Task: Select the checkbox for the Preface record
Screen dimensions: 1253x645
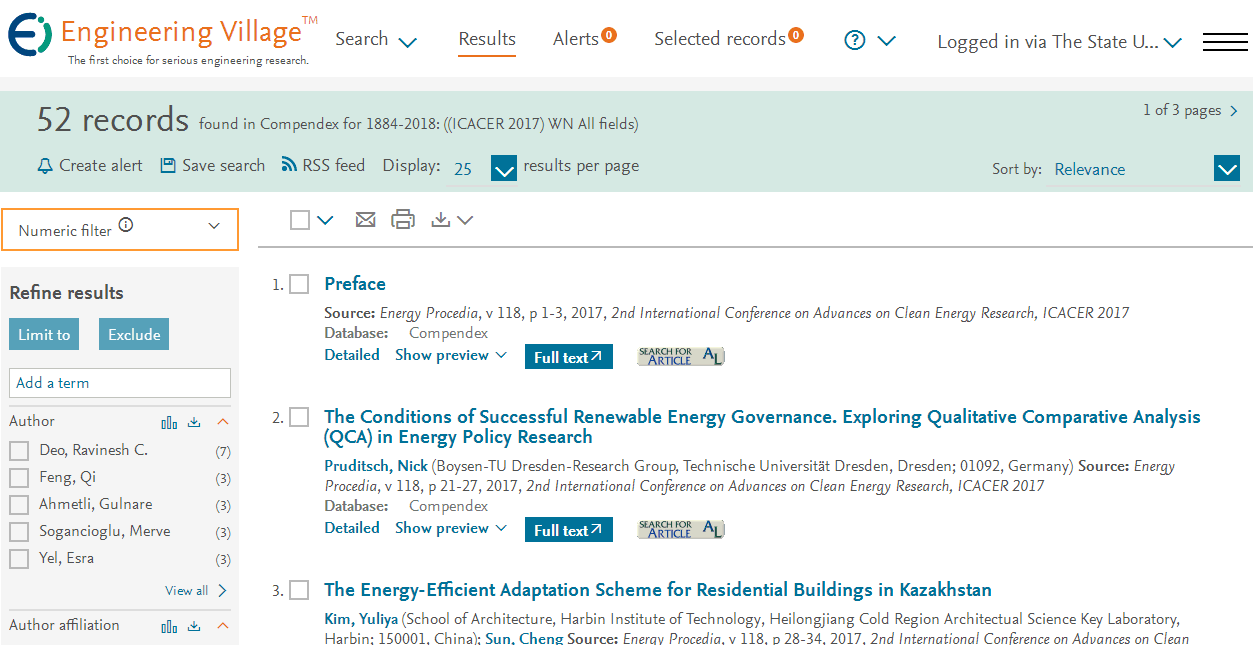Action: [x=299, y=284]
